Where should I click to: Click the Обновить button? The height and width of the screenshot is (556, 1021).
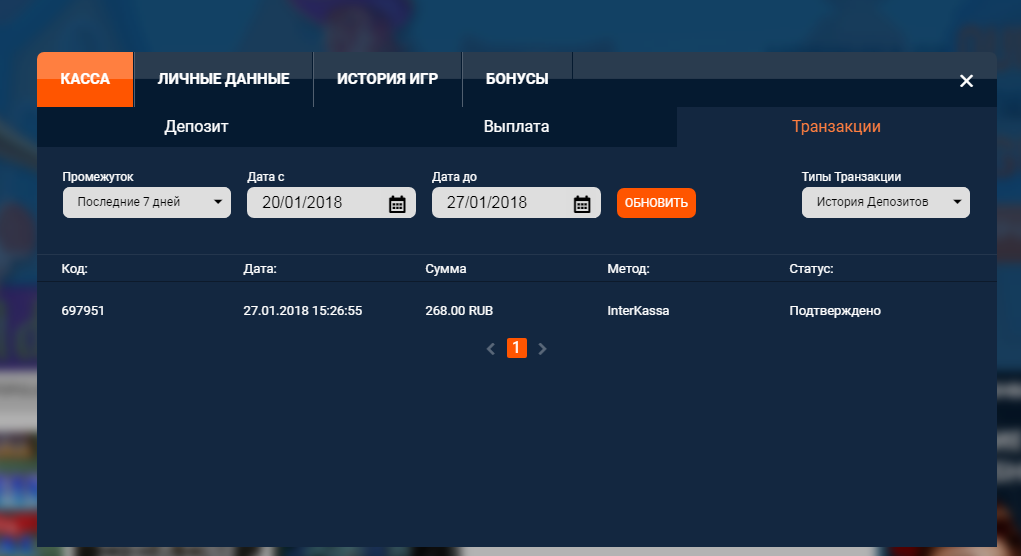pos(656,203)
